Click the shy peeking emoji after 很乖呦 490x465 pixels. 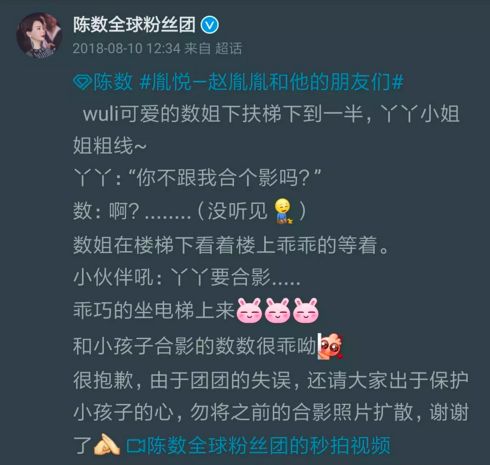click(x=330, y=347)
